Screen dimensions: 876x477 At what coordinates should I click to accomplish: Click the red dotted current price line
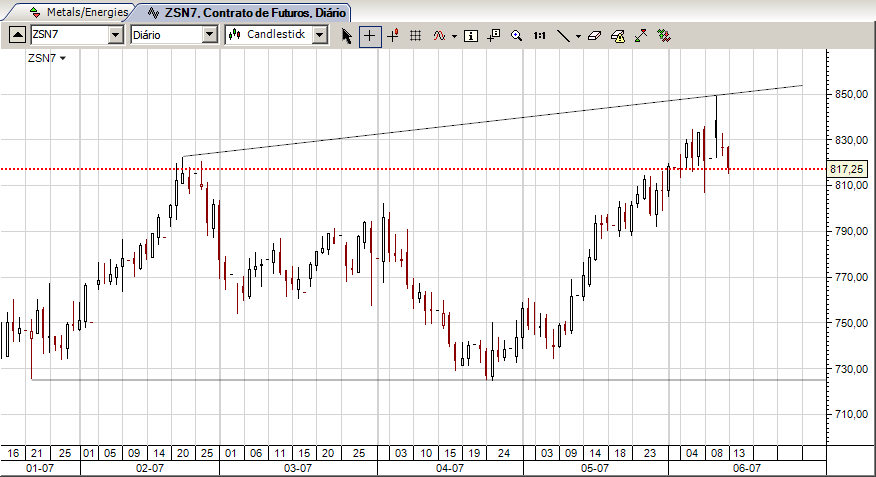click(x=413, y=169)
